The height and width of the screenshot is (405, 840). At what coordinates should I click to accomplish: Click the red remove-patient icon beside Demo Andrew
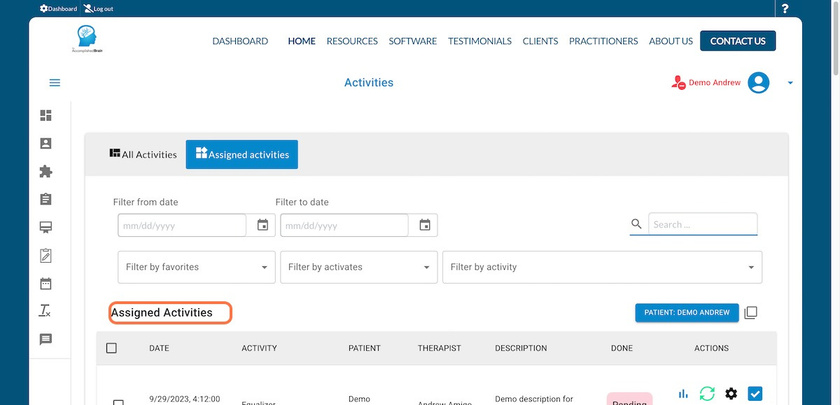(x=678, y=83)
